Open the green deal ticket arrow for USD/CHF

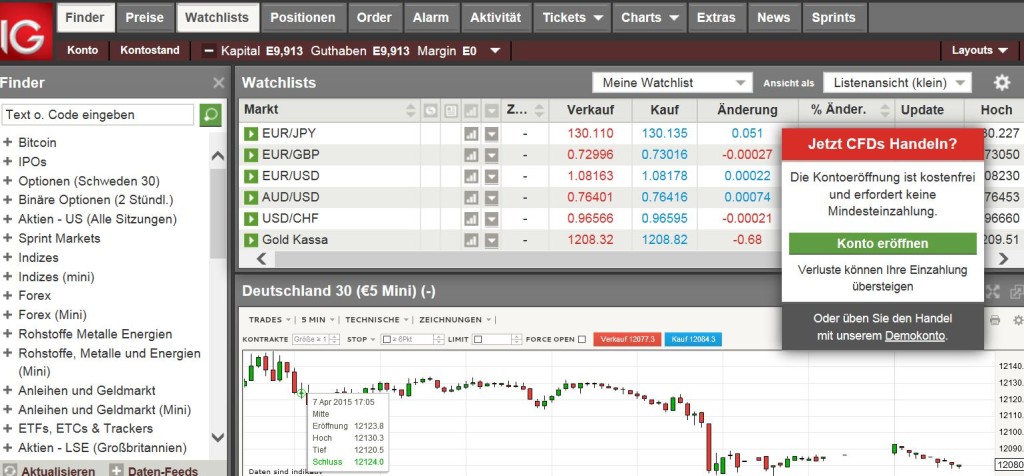pos(251,219)
